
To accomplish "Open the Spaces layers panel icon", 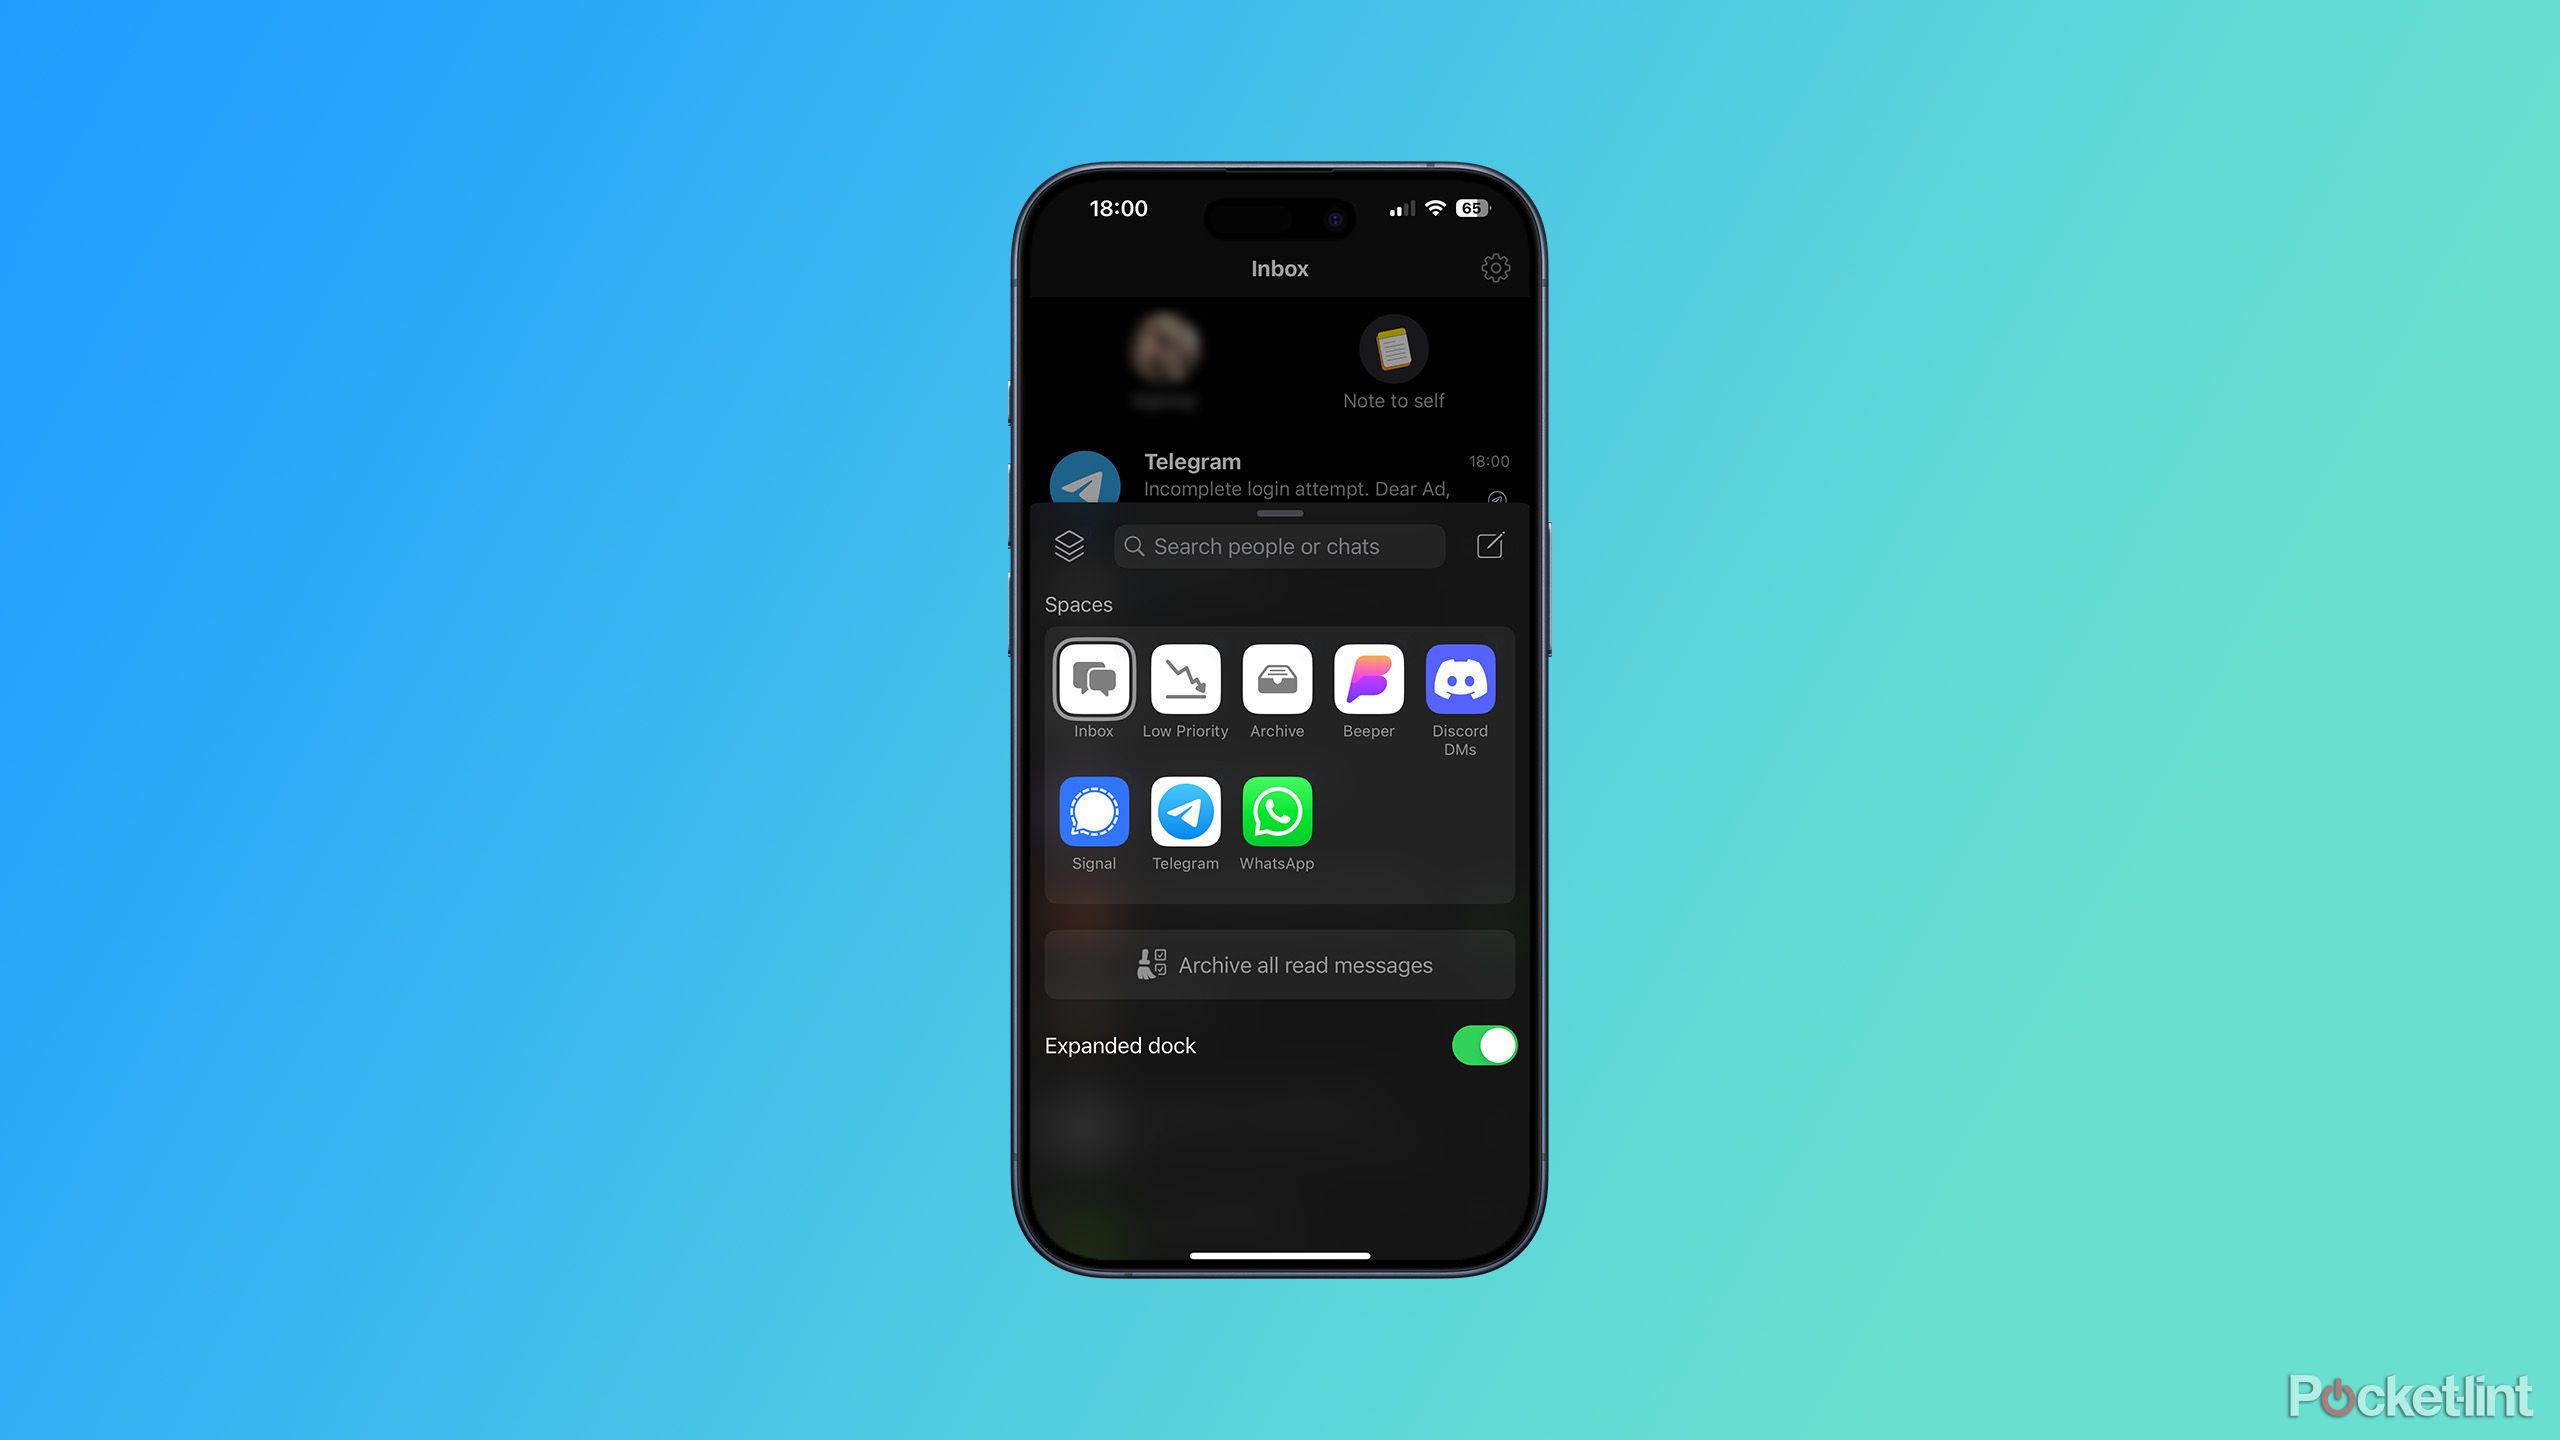I will coord(1069,545).
